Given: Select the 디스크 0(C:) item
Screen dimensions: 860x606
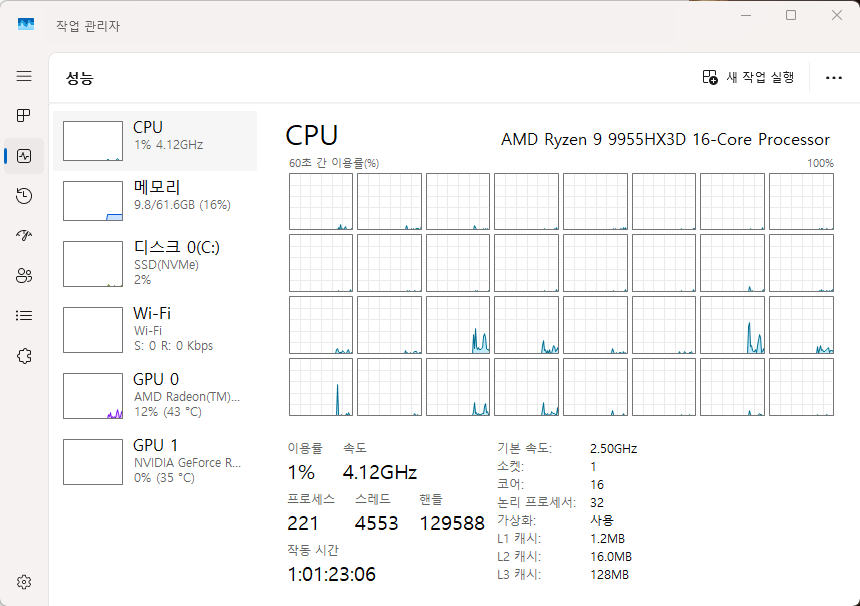Looking at the screenshot, I should coord(159,263).
